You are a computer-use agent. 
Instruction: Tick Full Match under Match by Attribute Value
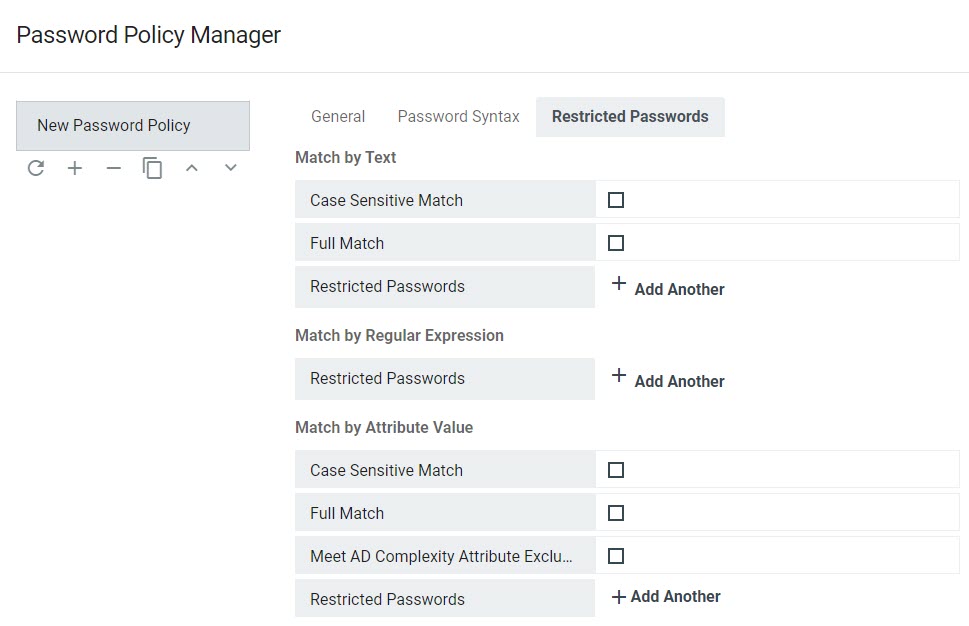pos(616,513)
